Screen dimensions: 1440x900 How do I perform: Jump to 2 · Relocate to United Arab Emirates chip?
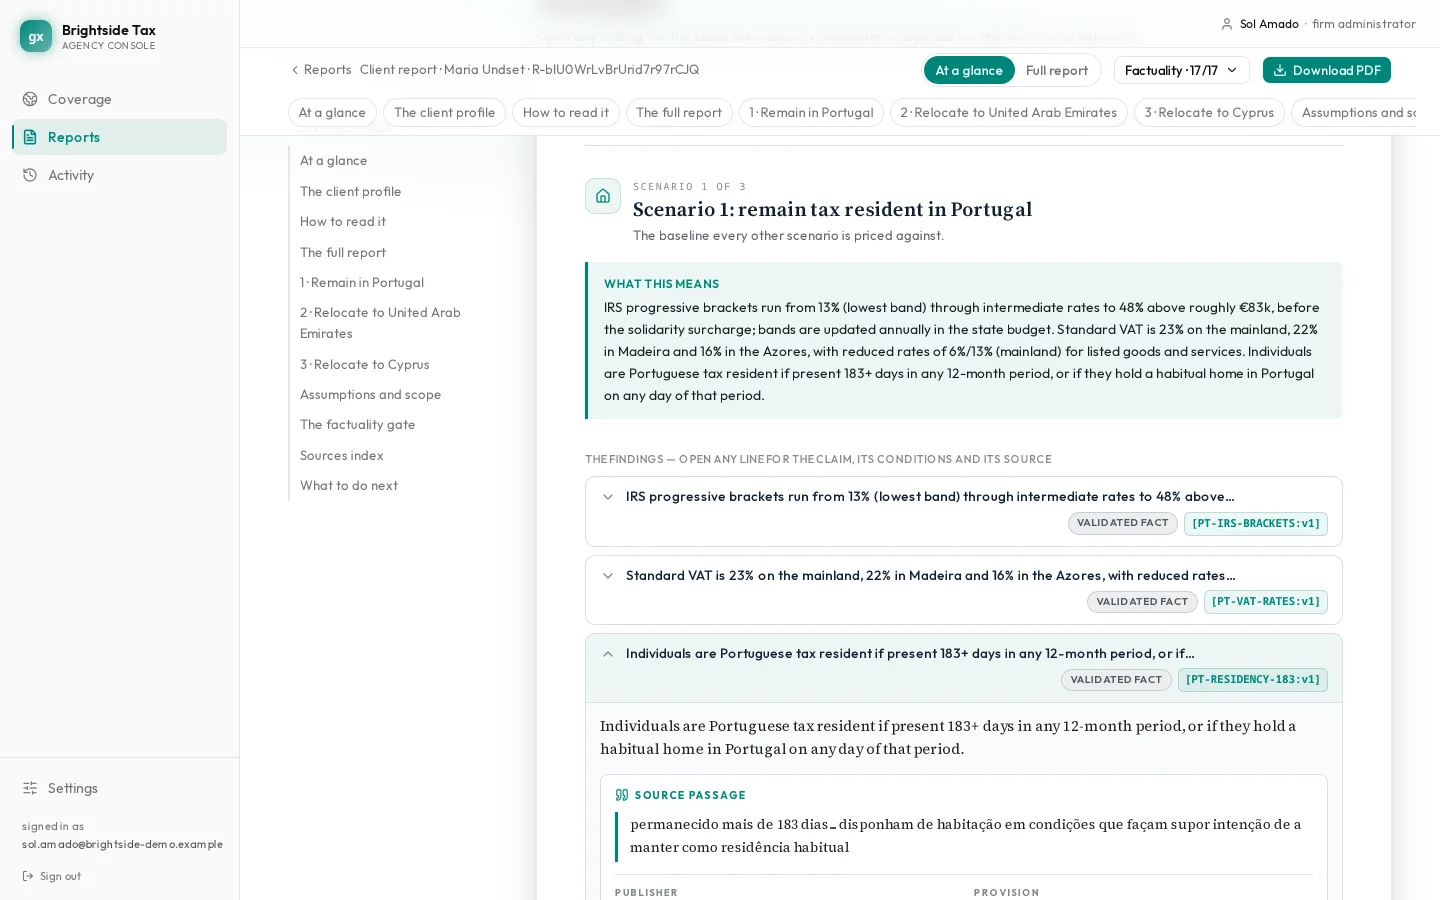pos(1008,113)
